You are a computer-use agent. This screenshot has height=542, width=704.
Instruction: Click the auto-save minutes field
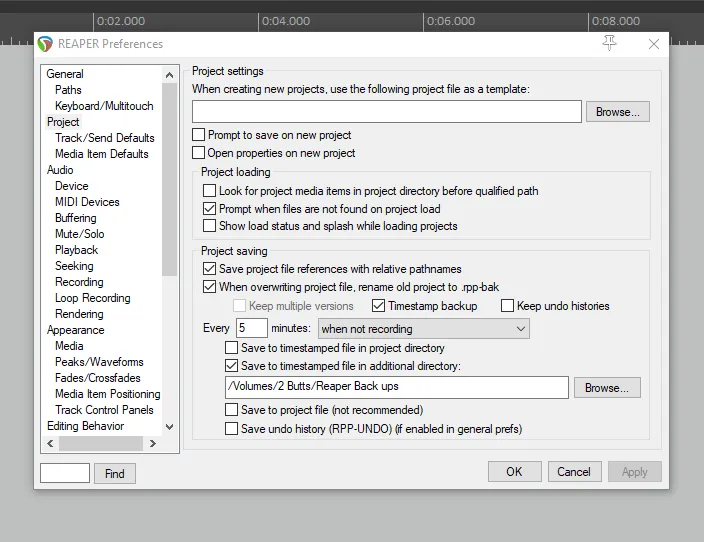tap(251, 328)
